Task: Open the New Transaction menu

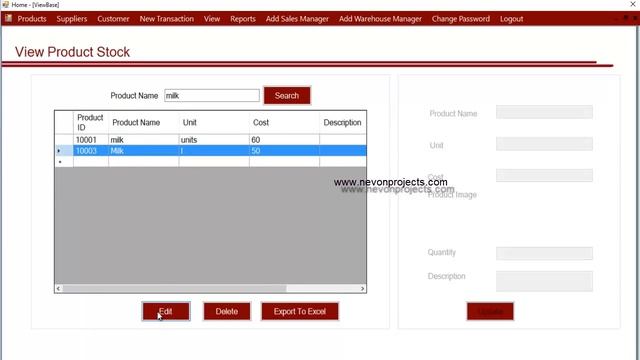Action: 167,19
